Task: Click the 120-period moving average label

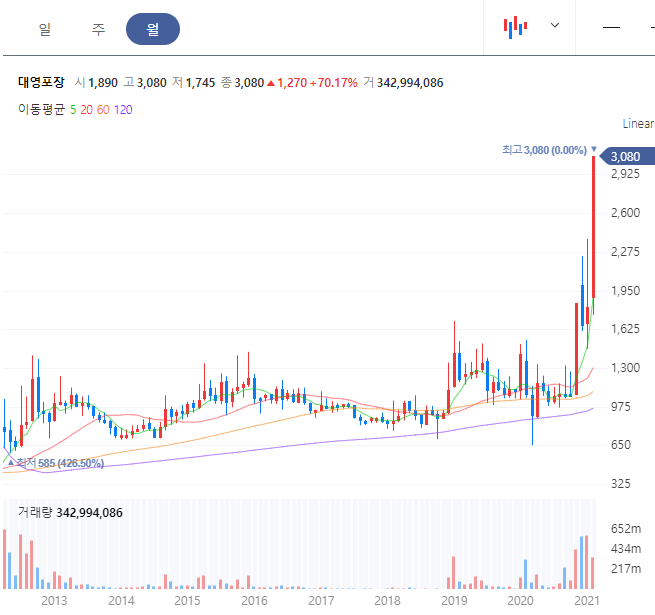Action: 123,110
